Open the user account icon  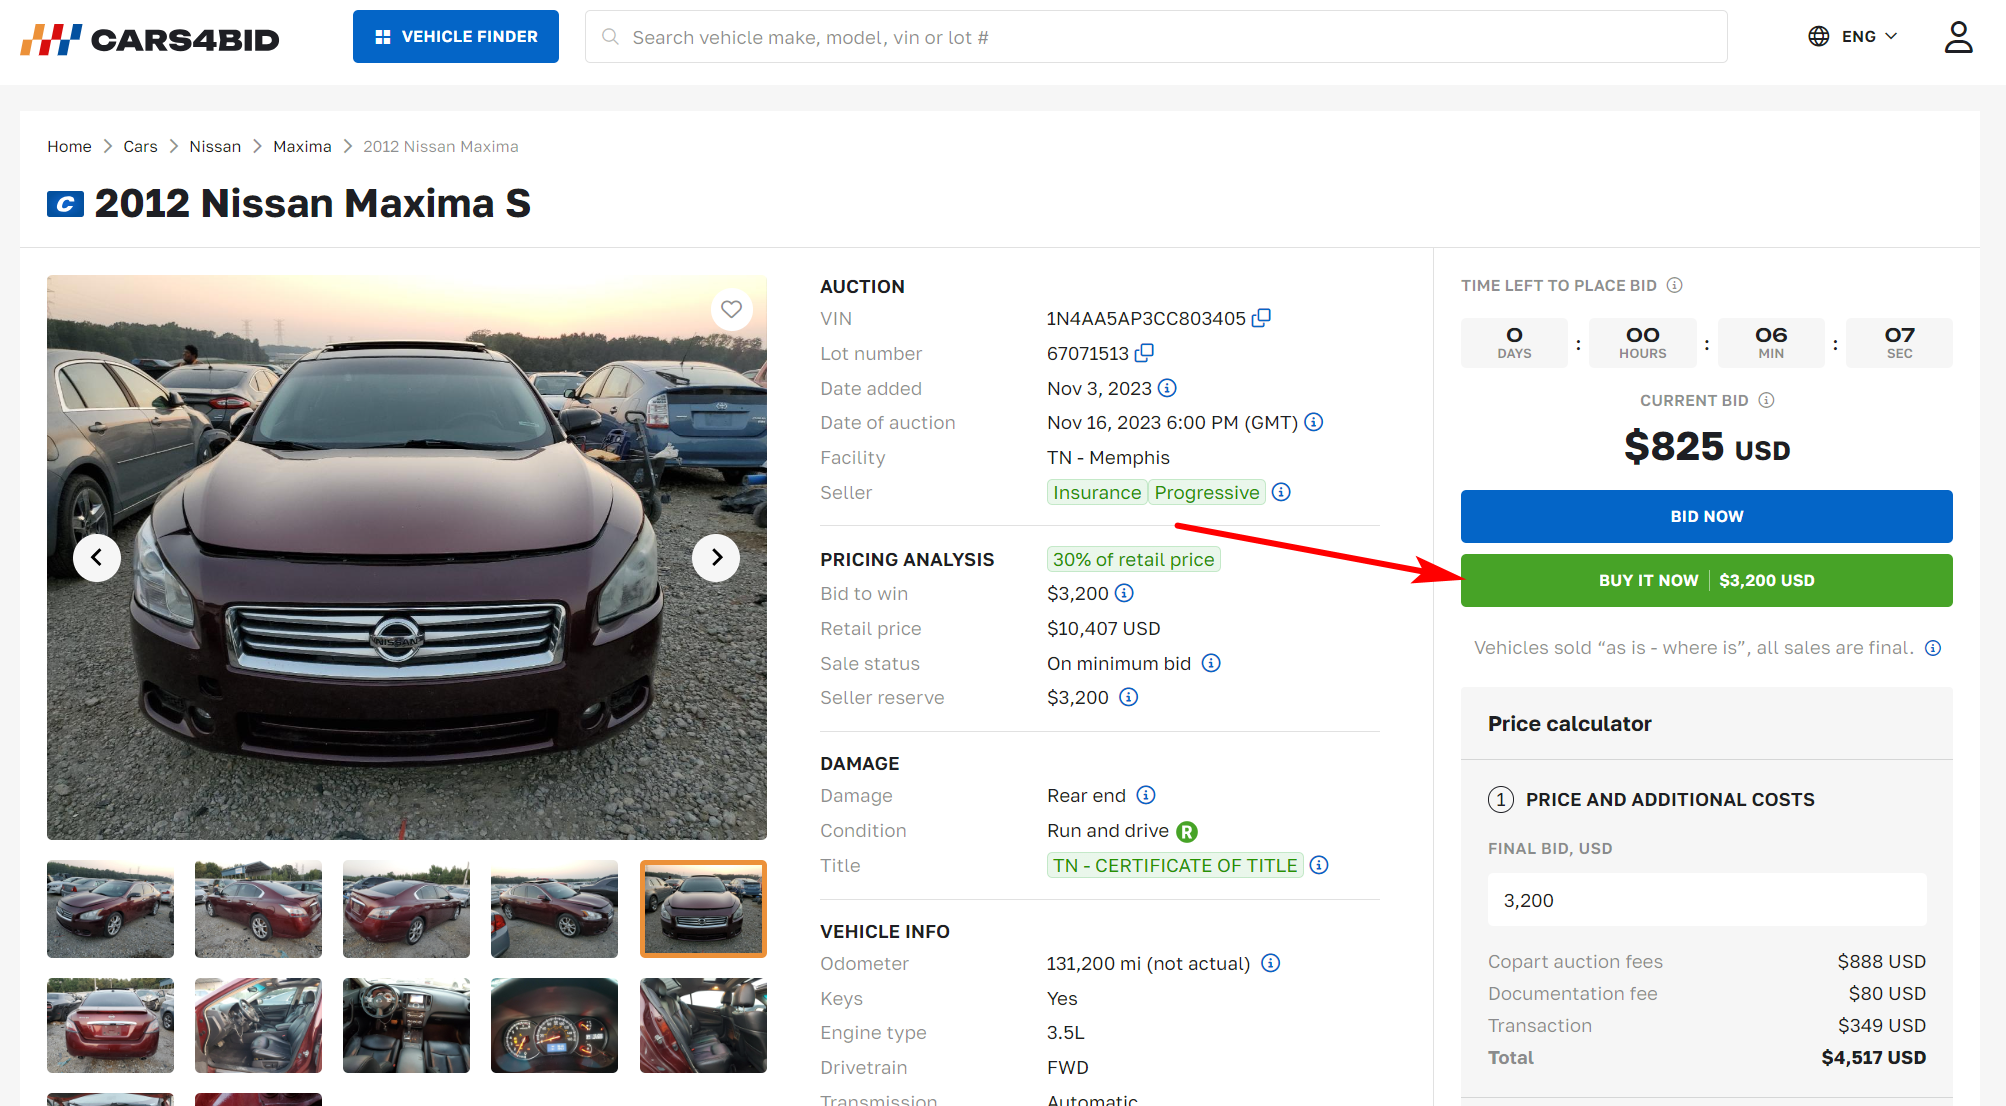(x=1958, y=37)
